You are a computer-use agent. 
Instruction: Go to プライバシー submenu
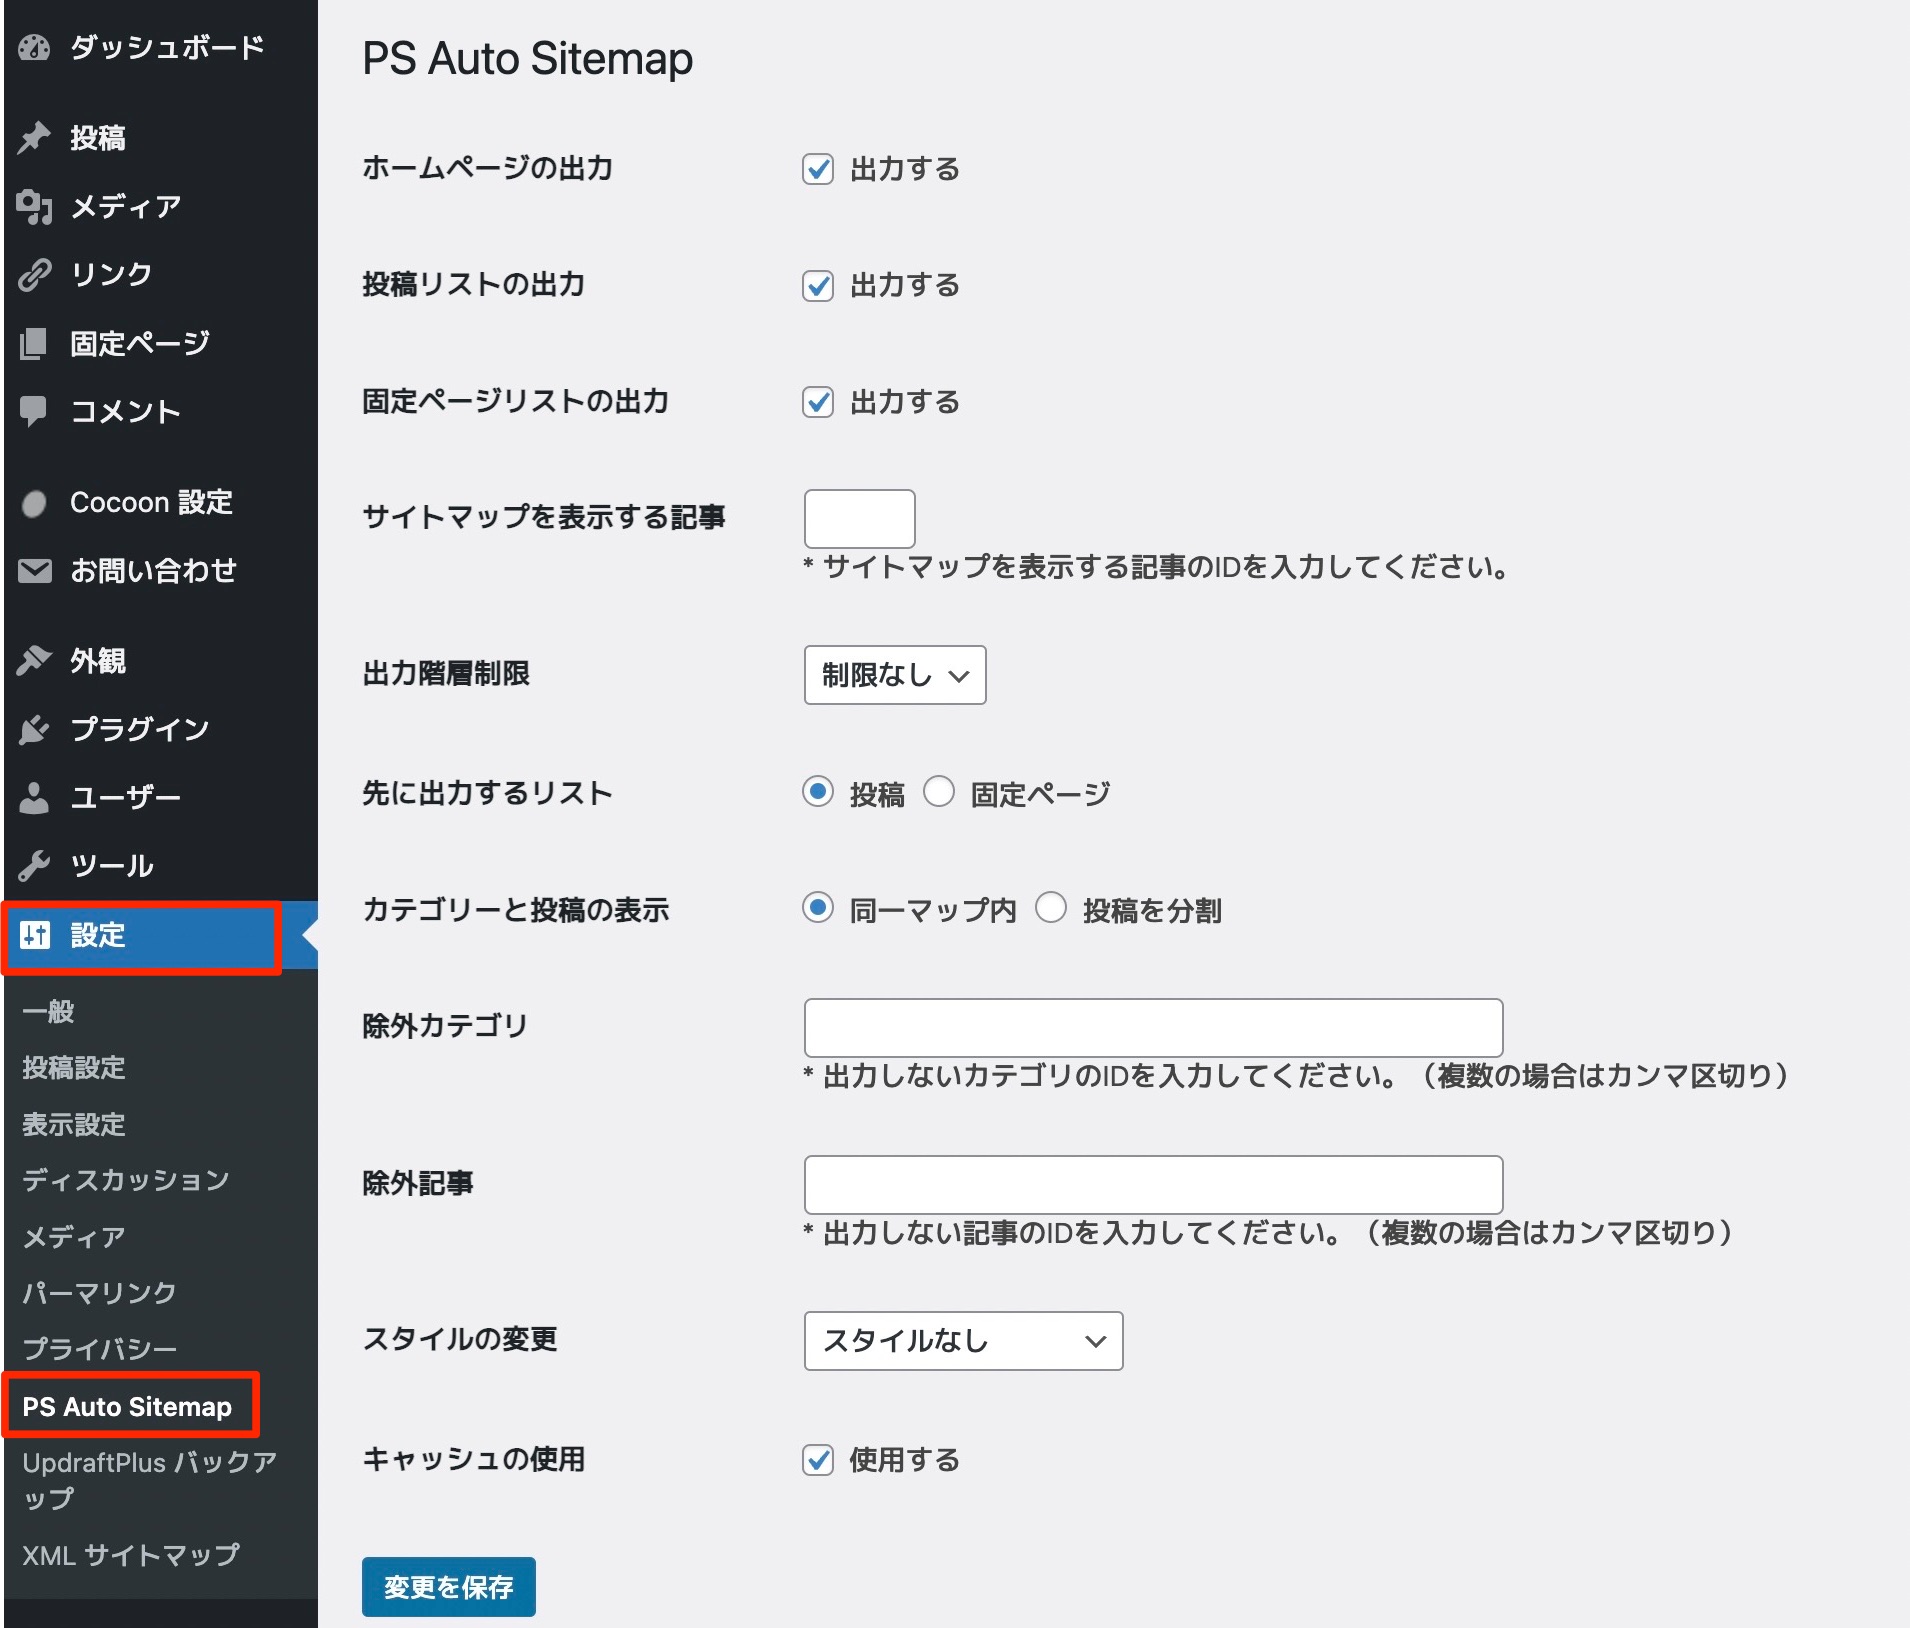point(99,1349)
